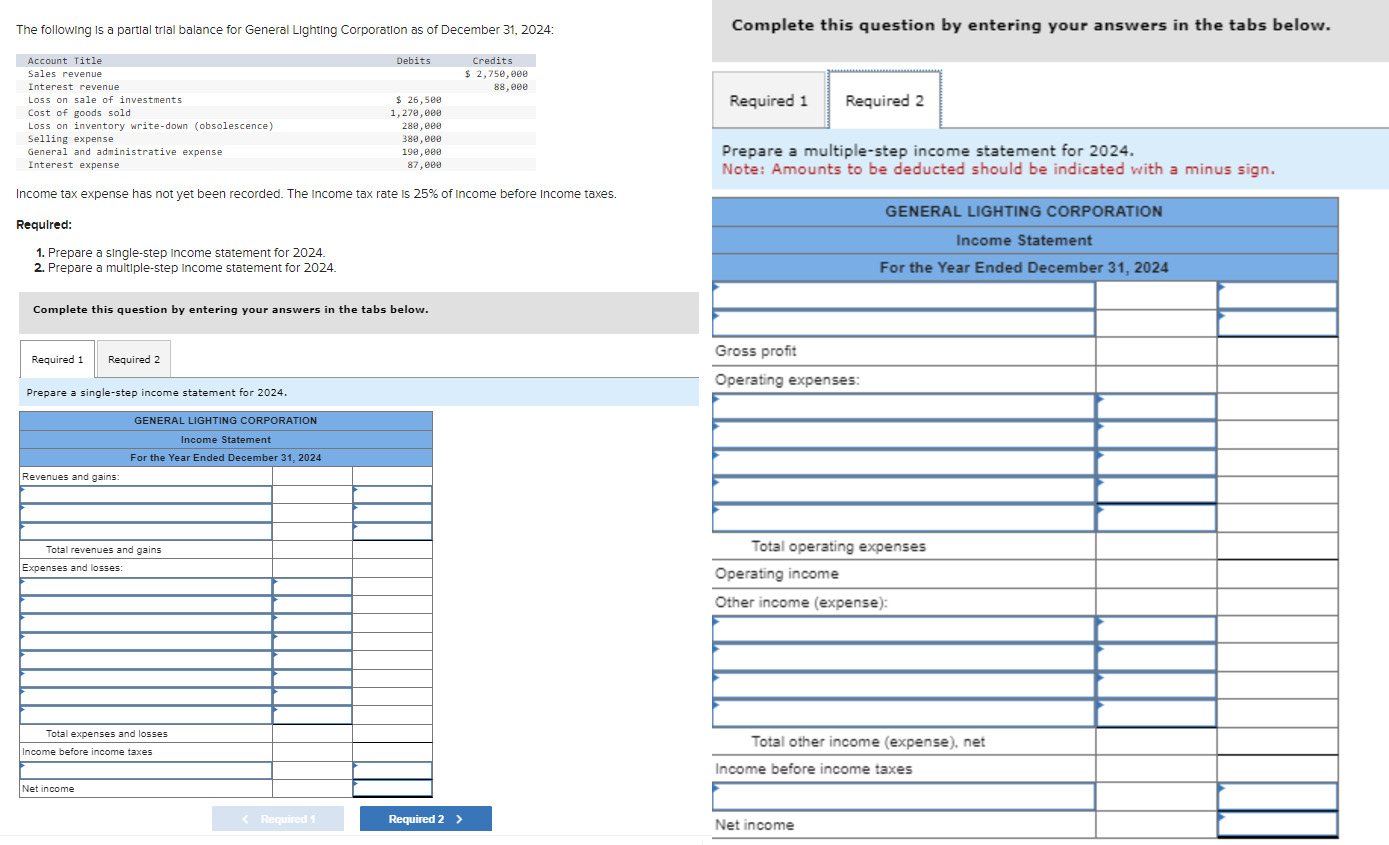Click the '1,270,000' debit value
Screen dimensions: 1389x845
coord(416,113)
